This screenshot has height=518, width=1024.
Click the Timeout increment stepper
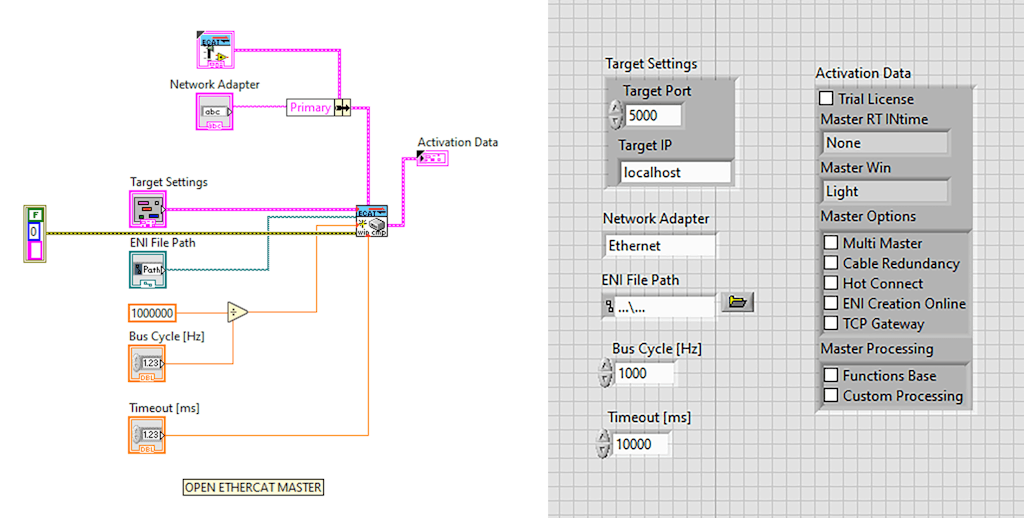point(603,436)
